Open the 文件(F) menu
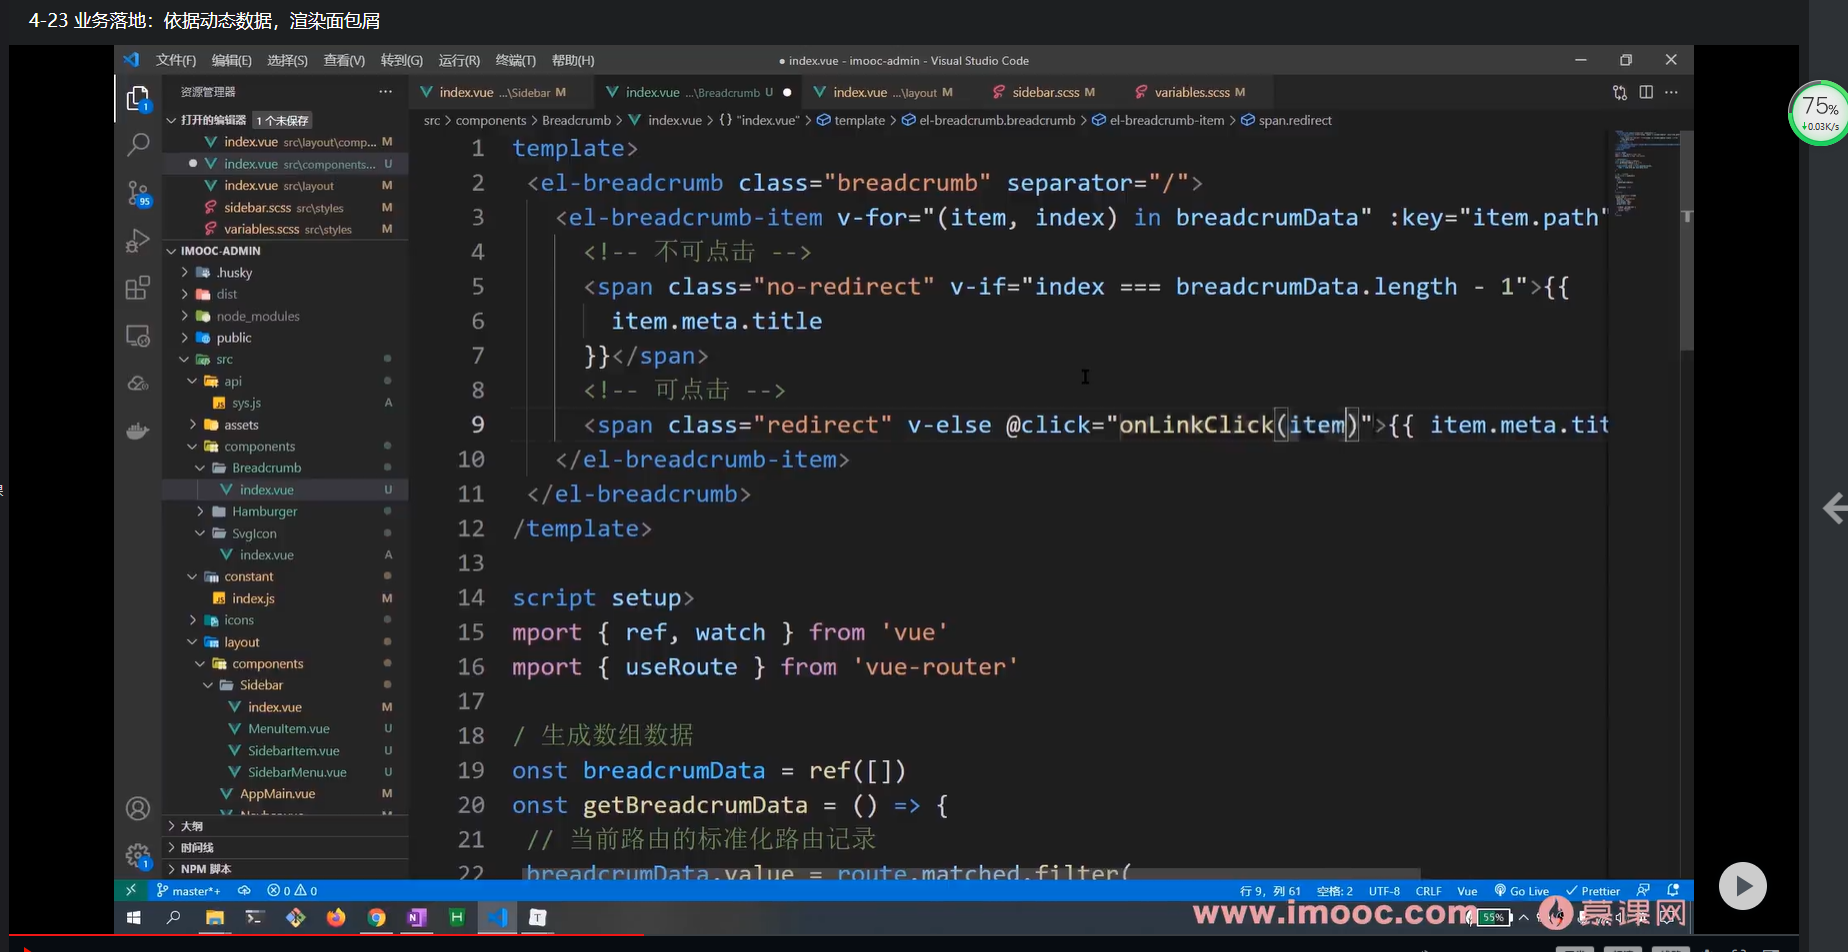 click(176, 60)
